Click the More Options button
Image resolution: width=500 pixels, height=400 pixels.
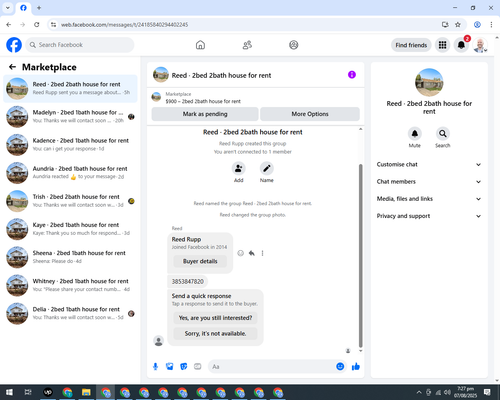[x=310, y=114]
